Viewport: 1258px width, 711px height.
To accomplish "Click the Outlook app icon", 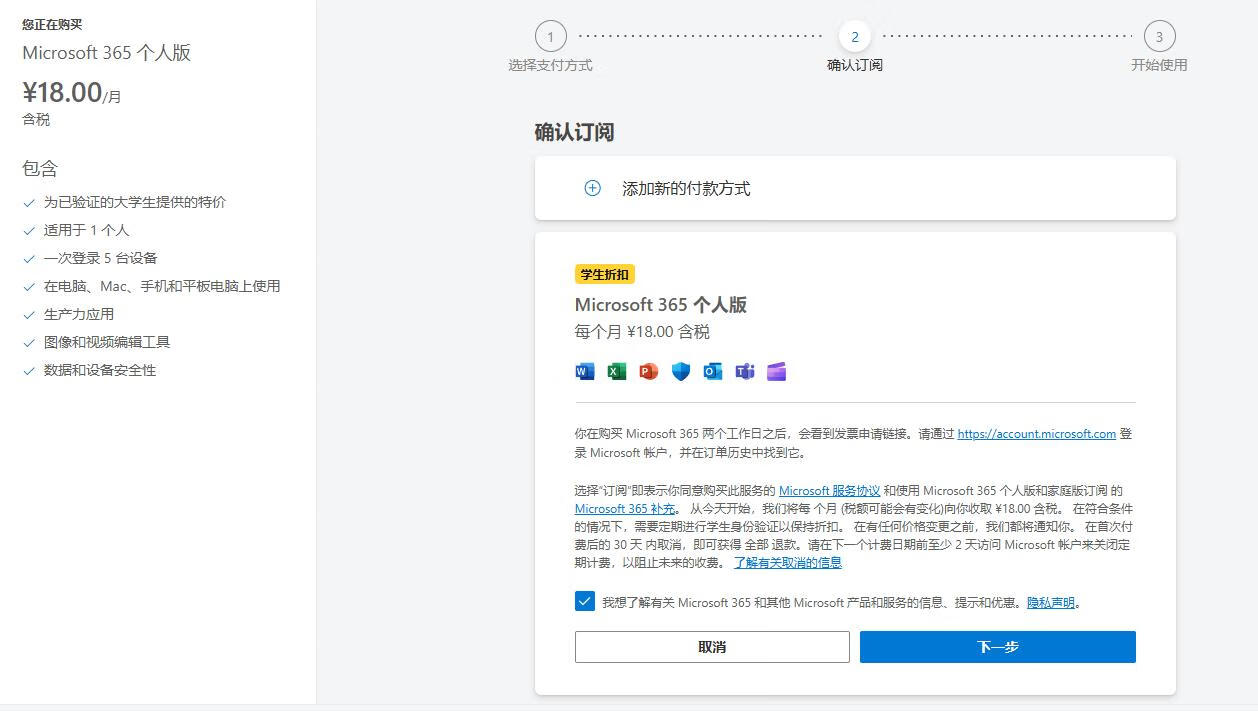I will [713, 372].
